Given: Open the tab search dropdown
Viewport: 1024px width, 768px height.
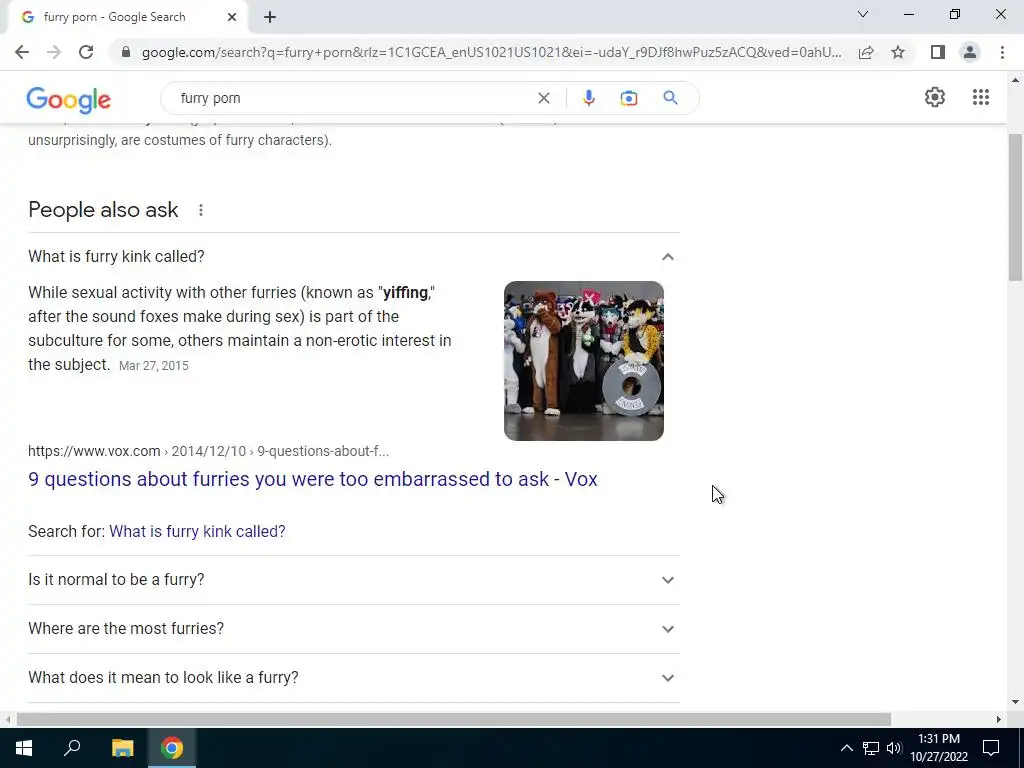Looking at the screenshot, I should (x=863, y=14).
